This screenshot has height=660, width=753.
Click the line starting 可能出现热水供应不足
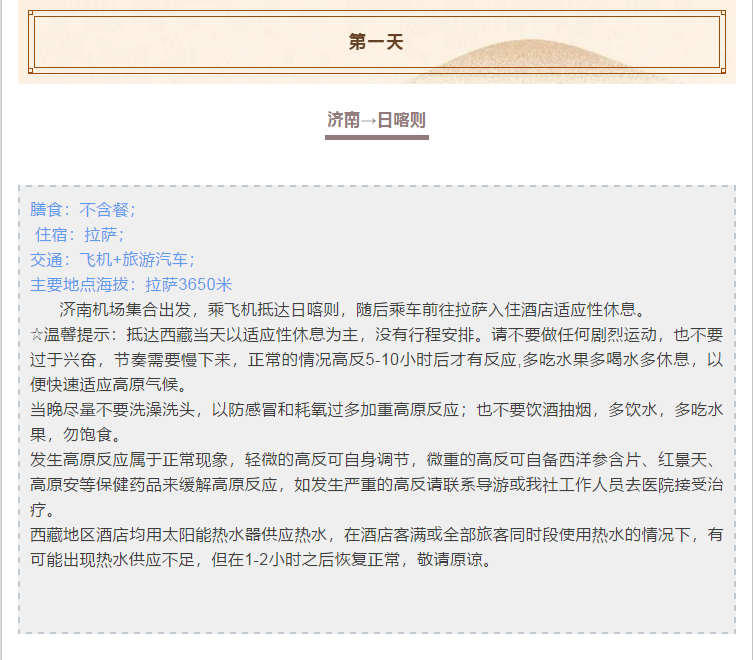point(262,560)
